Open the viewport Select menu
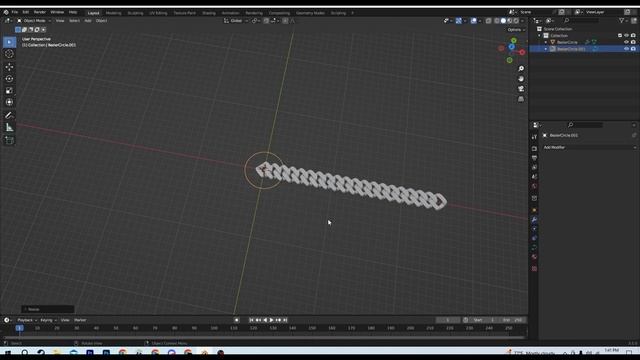The height and width of the screenshot is (360, 640). click(74, 21)
